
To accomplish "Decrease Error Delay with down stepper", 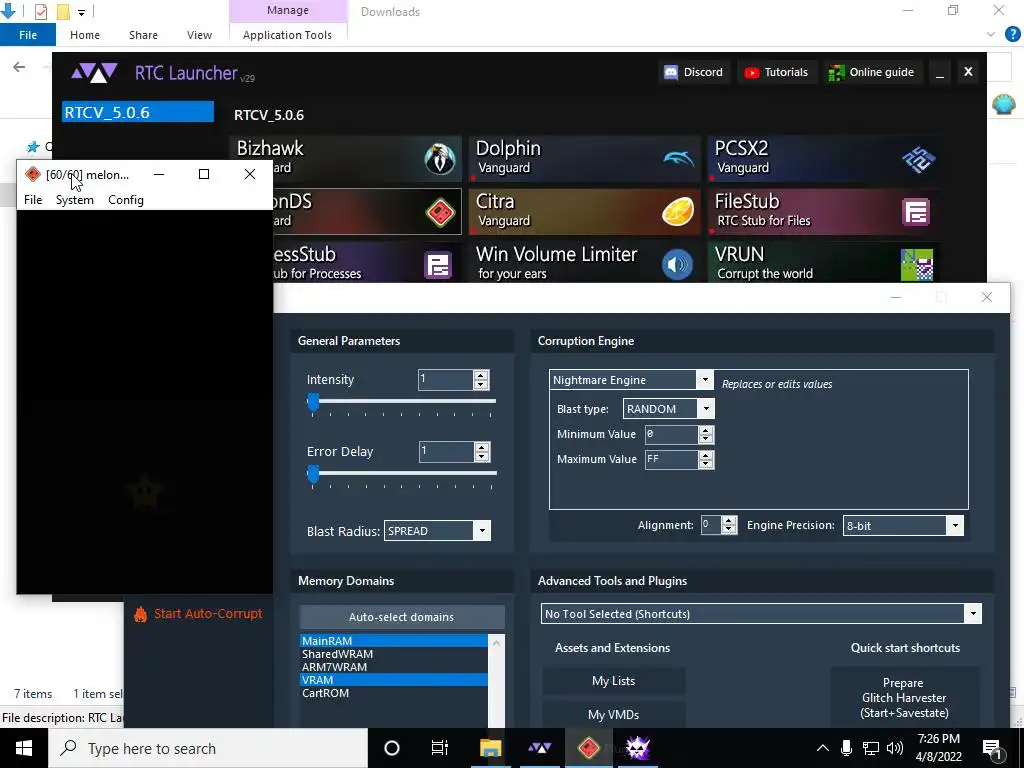I will point(482,456).
